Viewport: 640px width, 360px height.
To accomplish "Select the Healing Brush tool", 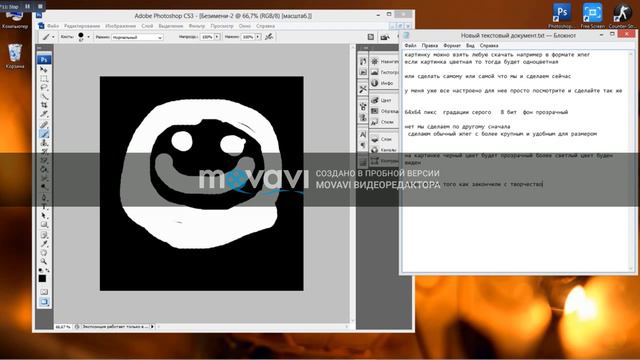I will [x=44, y=124].
